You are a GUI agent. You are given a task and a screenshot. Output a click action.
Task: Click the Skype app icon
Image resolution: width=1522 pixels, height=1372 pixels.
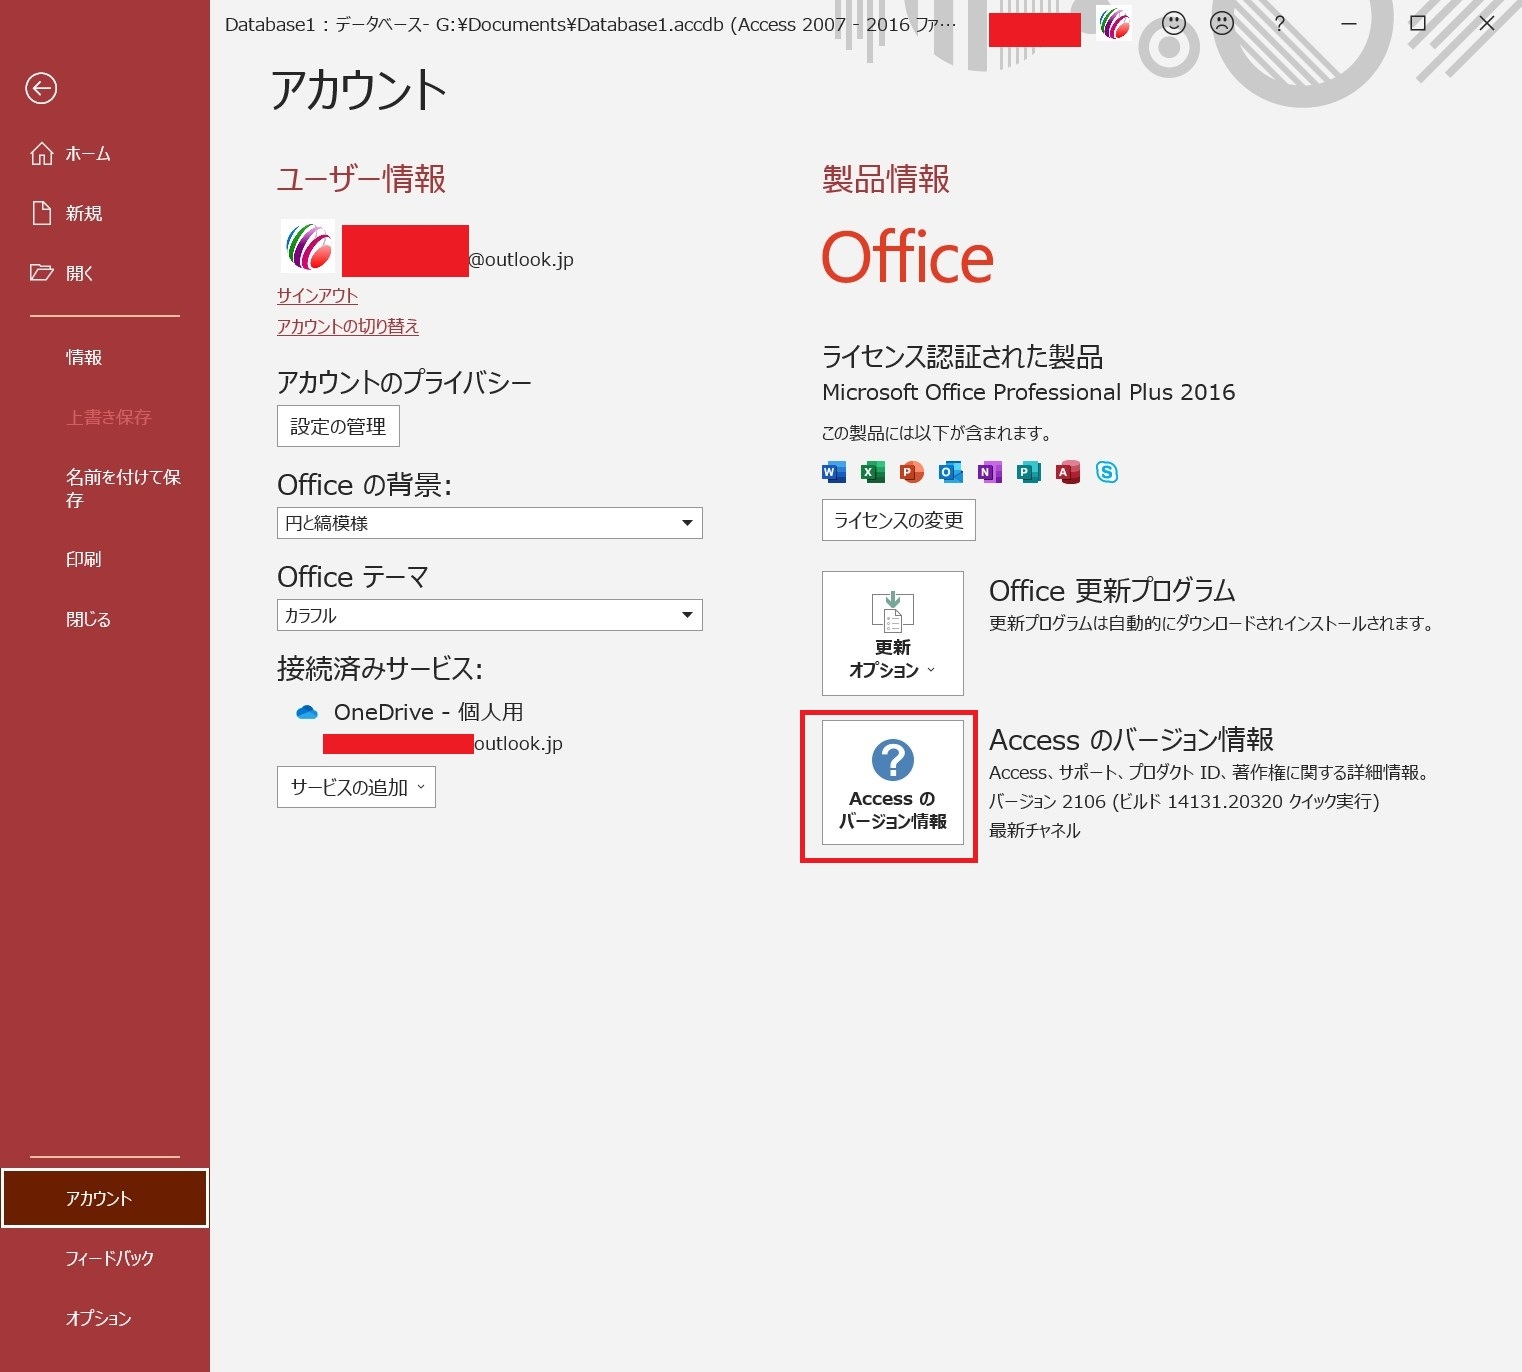click(1106, 473)
